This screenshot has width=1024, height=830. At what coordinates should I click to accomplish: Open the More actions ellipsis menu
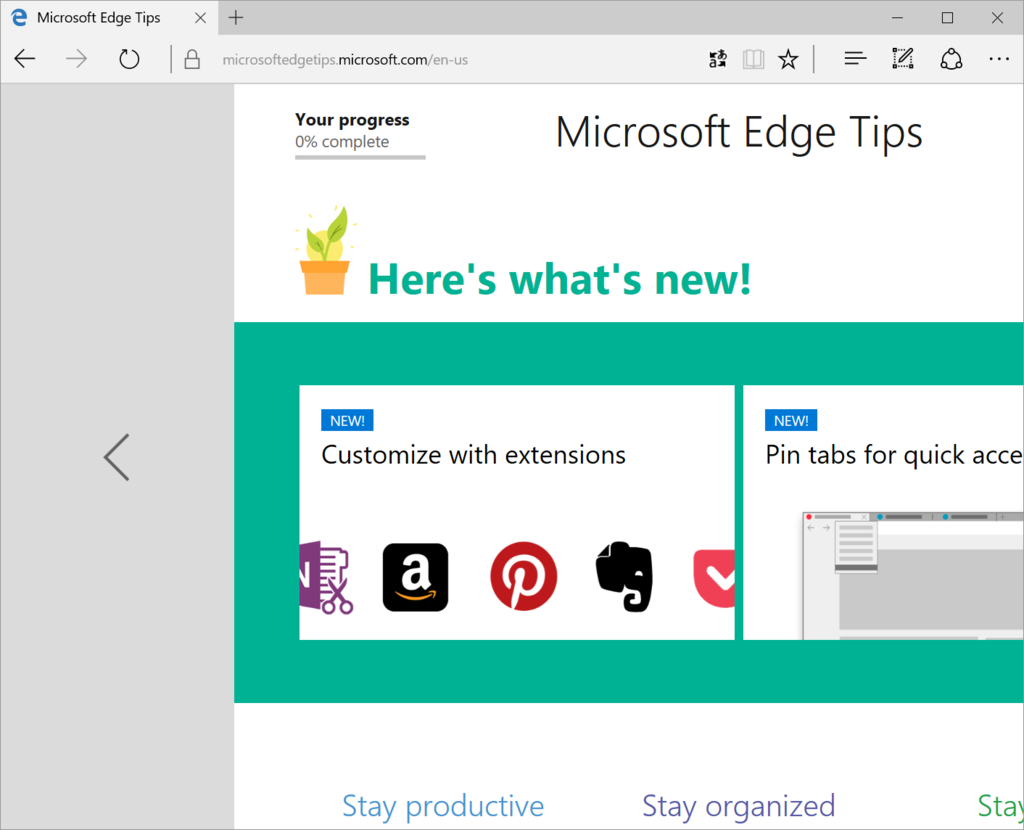pyautogui.click(x=999, y=59)
